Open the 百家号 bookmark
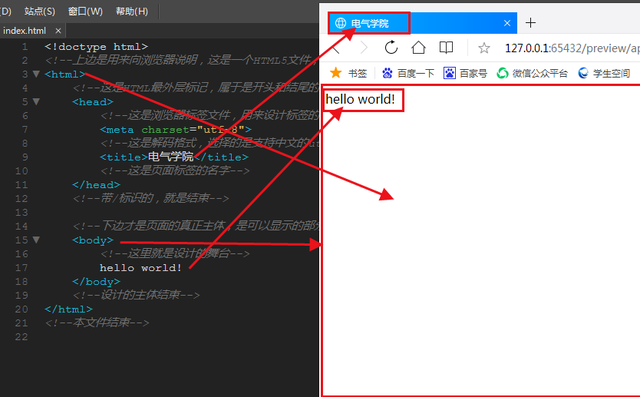 pos(466,73)
